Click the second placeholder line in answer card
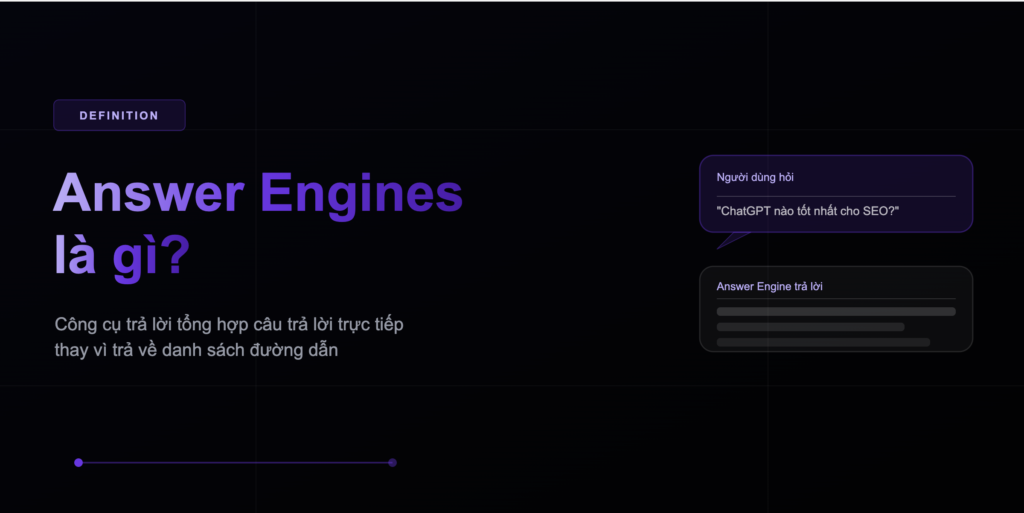The image size is (1024, 513). click(x=810, y=327)
